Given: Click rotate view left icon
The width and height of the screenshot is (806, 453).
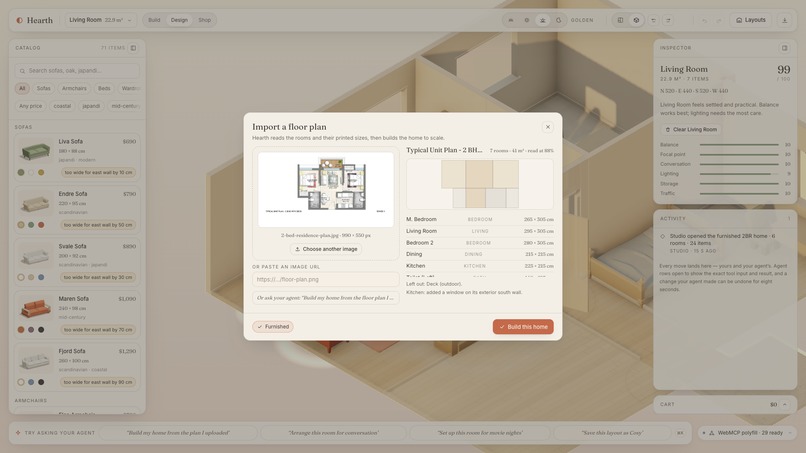Looking at the screenshot, I should tap(653, 20).
